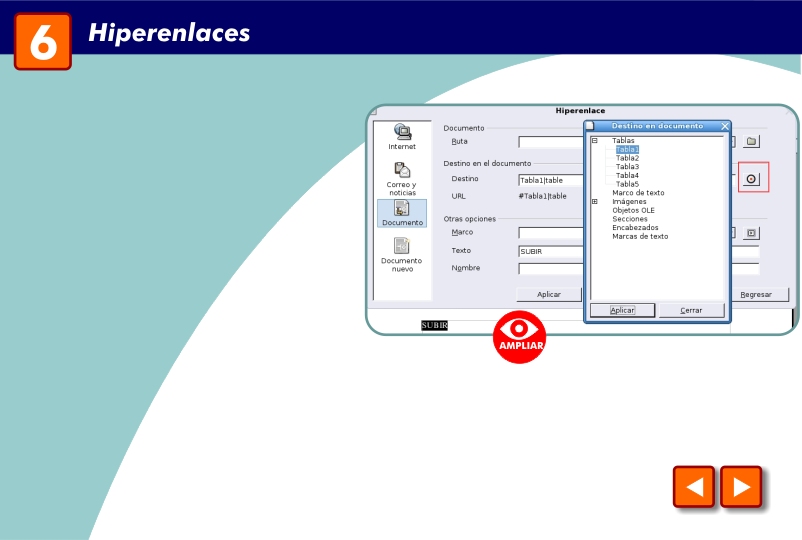Image resolution: width=802 pixels, height=540 pixels.
Task: Click the Texto input field containing SUBIR
Action: click(551, 252)
